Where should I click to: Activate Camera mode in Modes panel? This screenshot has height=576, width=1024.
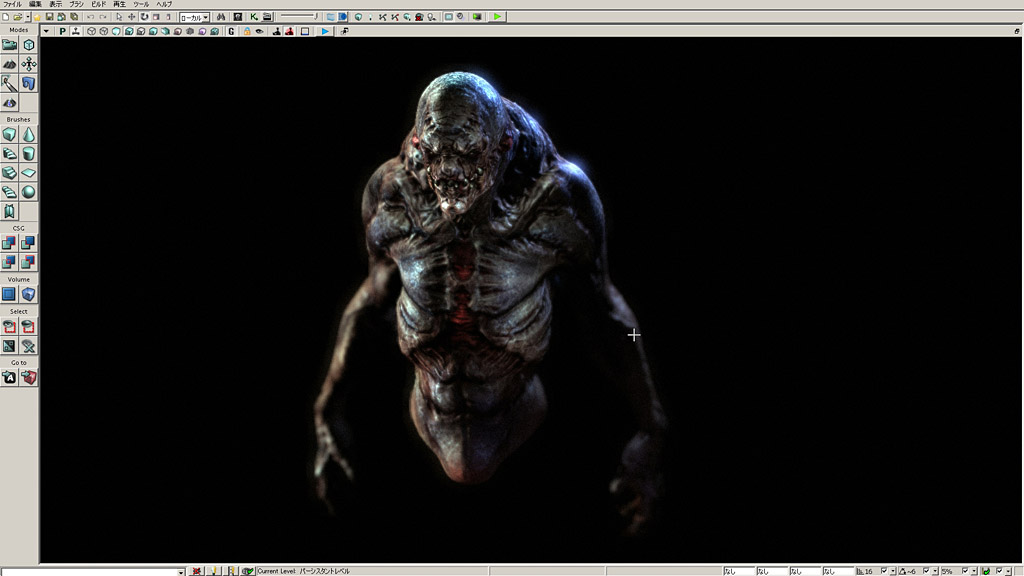coord(9,45)
